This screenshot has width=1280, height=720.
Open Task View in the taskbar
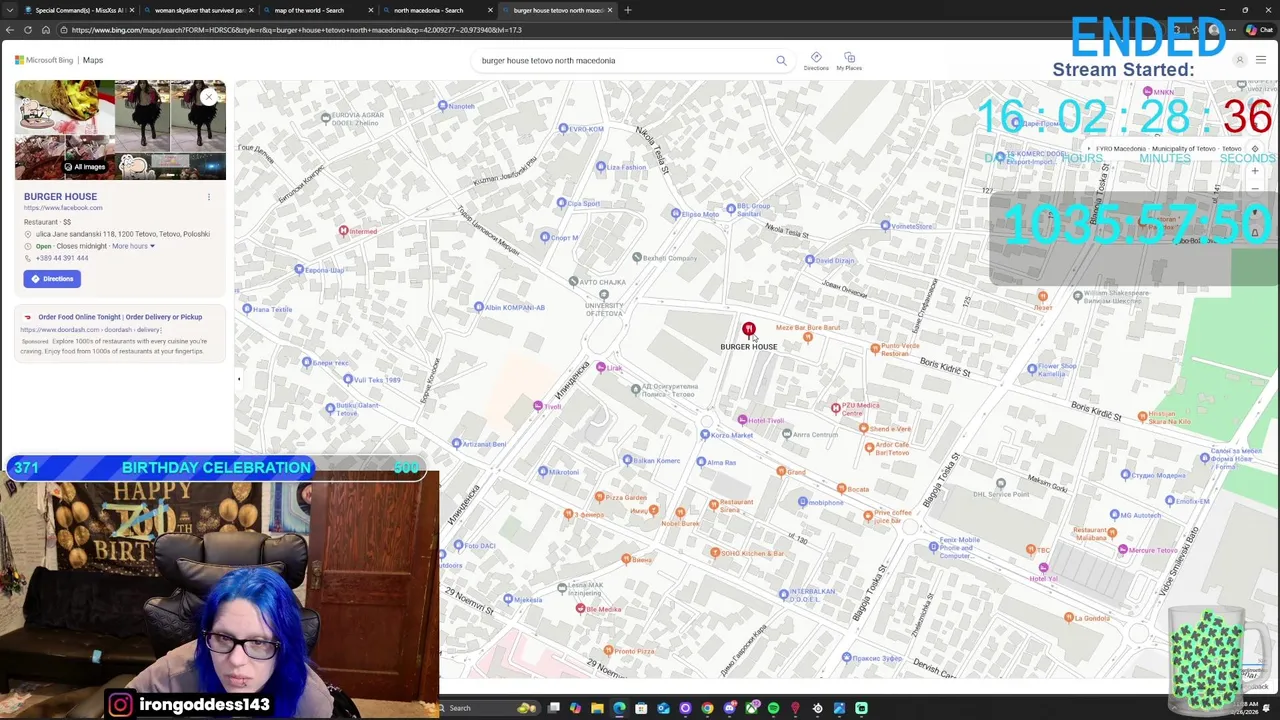(553, 708)
